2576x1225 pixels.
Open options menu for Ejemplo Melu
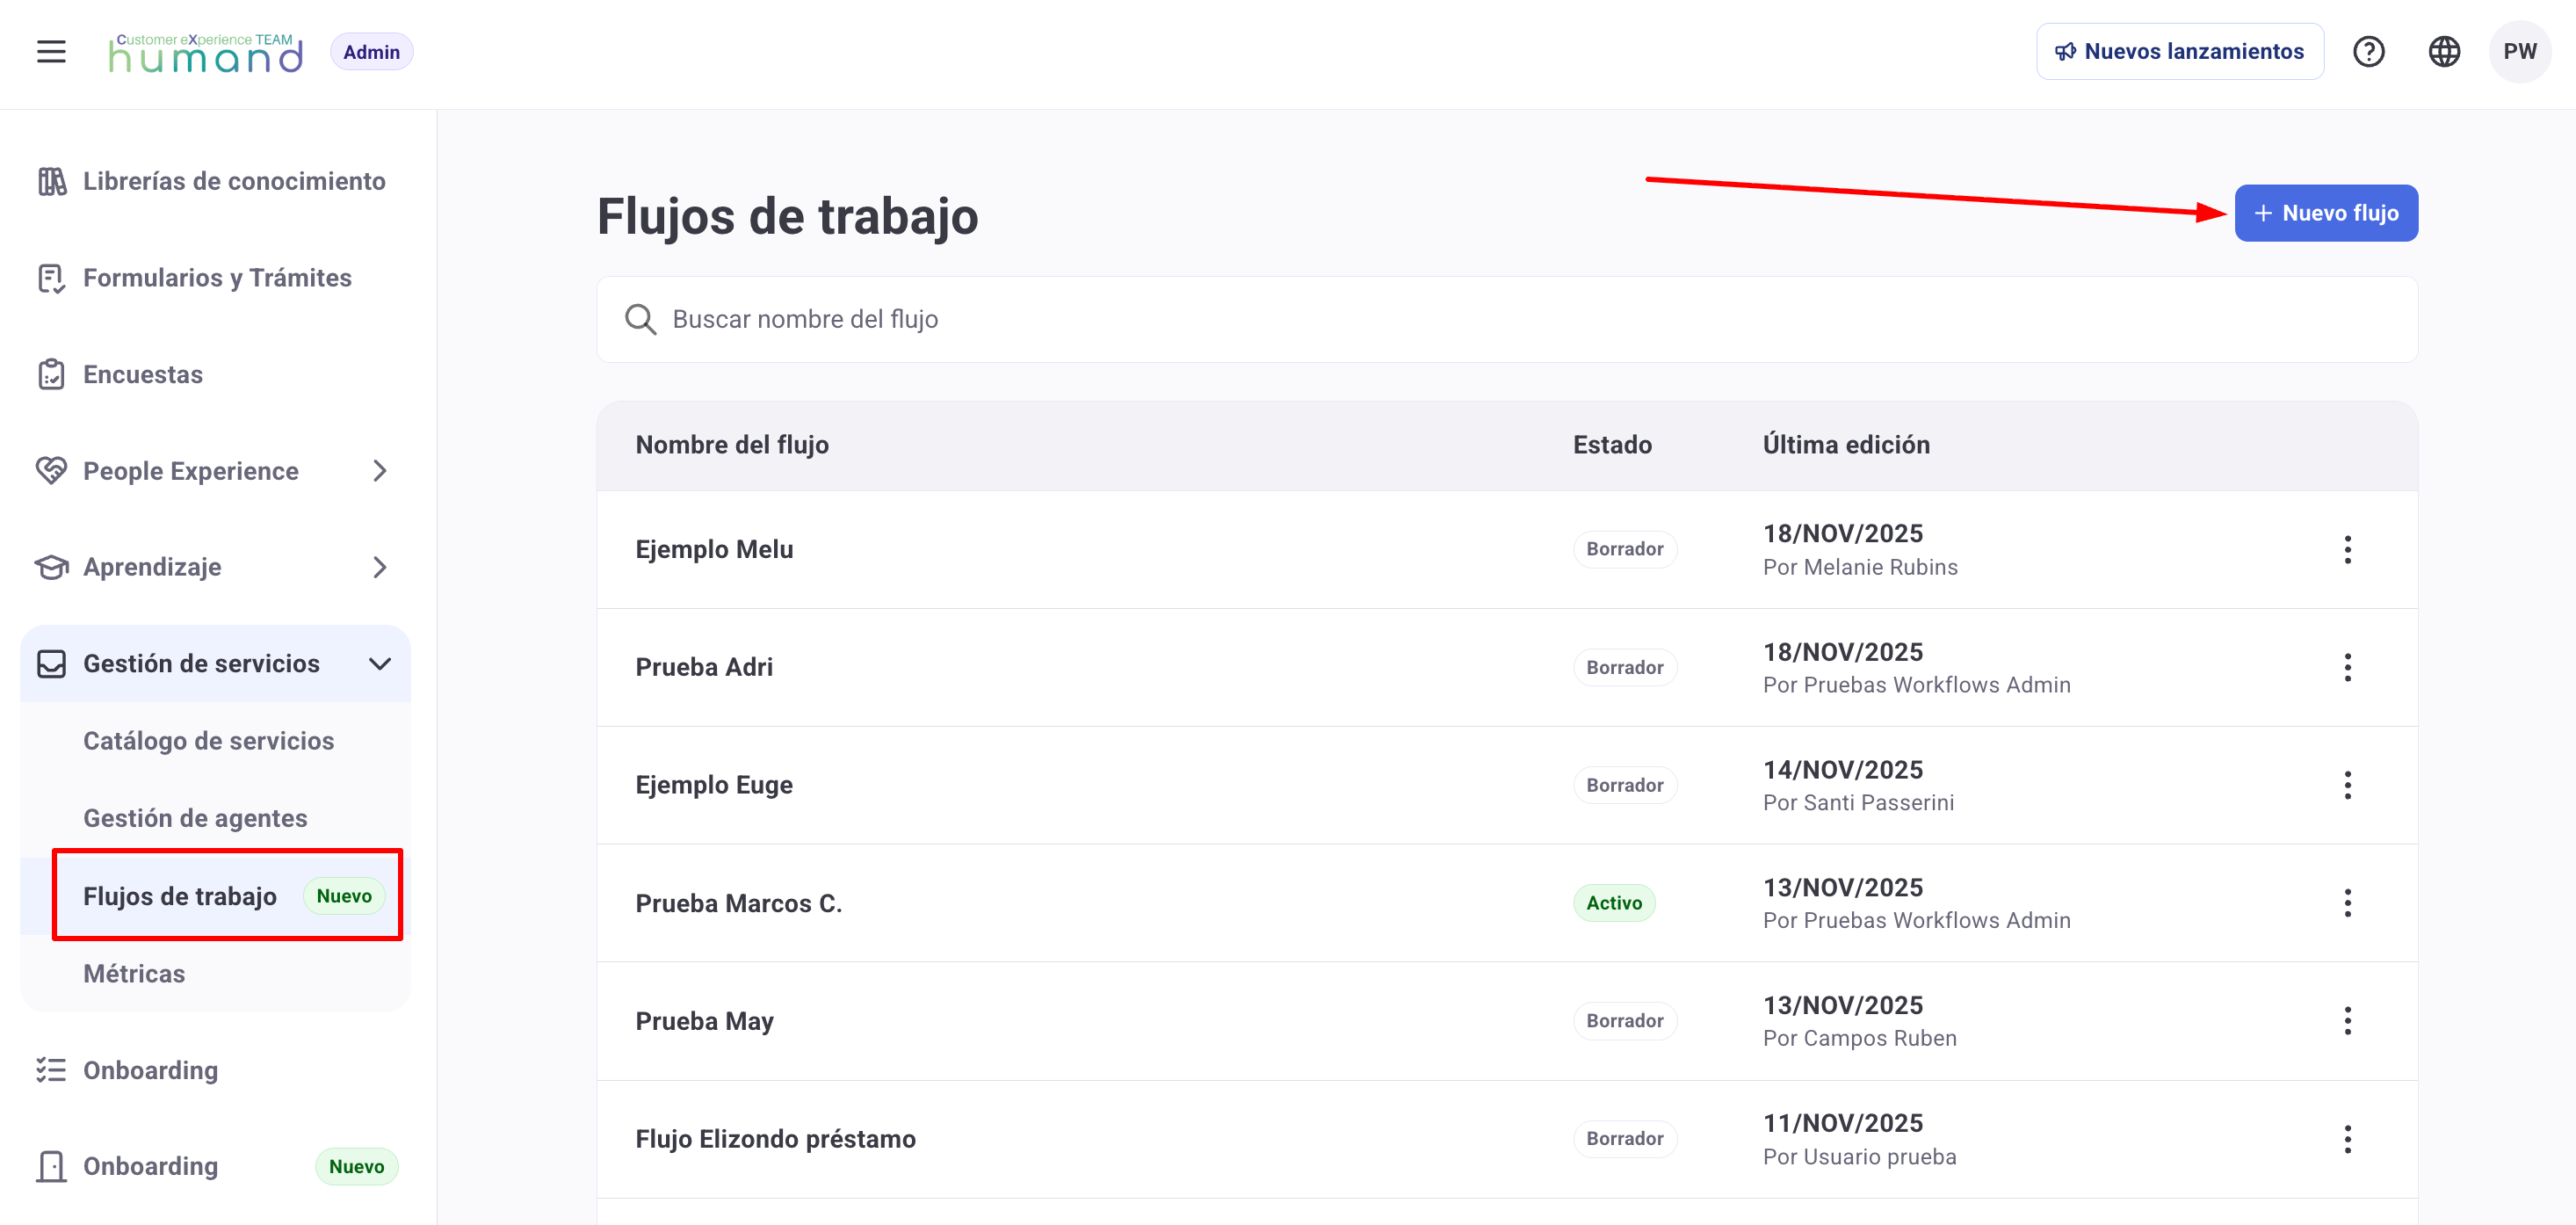(x=2347, y=549)
